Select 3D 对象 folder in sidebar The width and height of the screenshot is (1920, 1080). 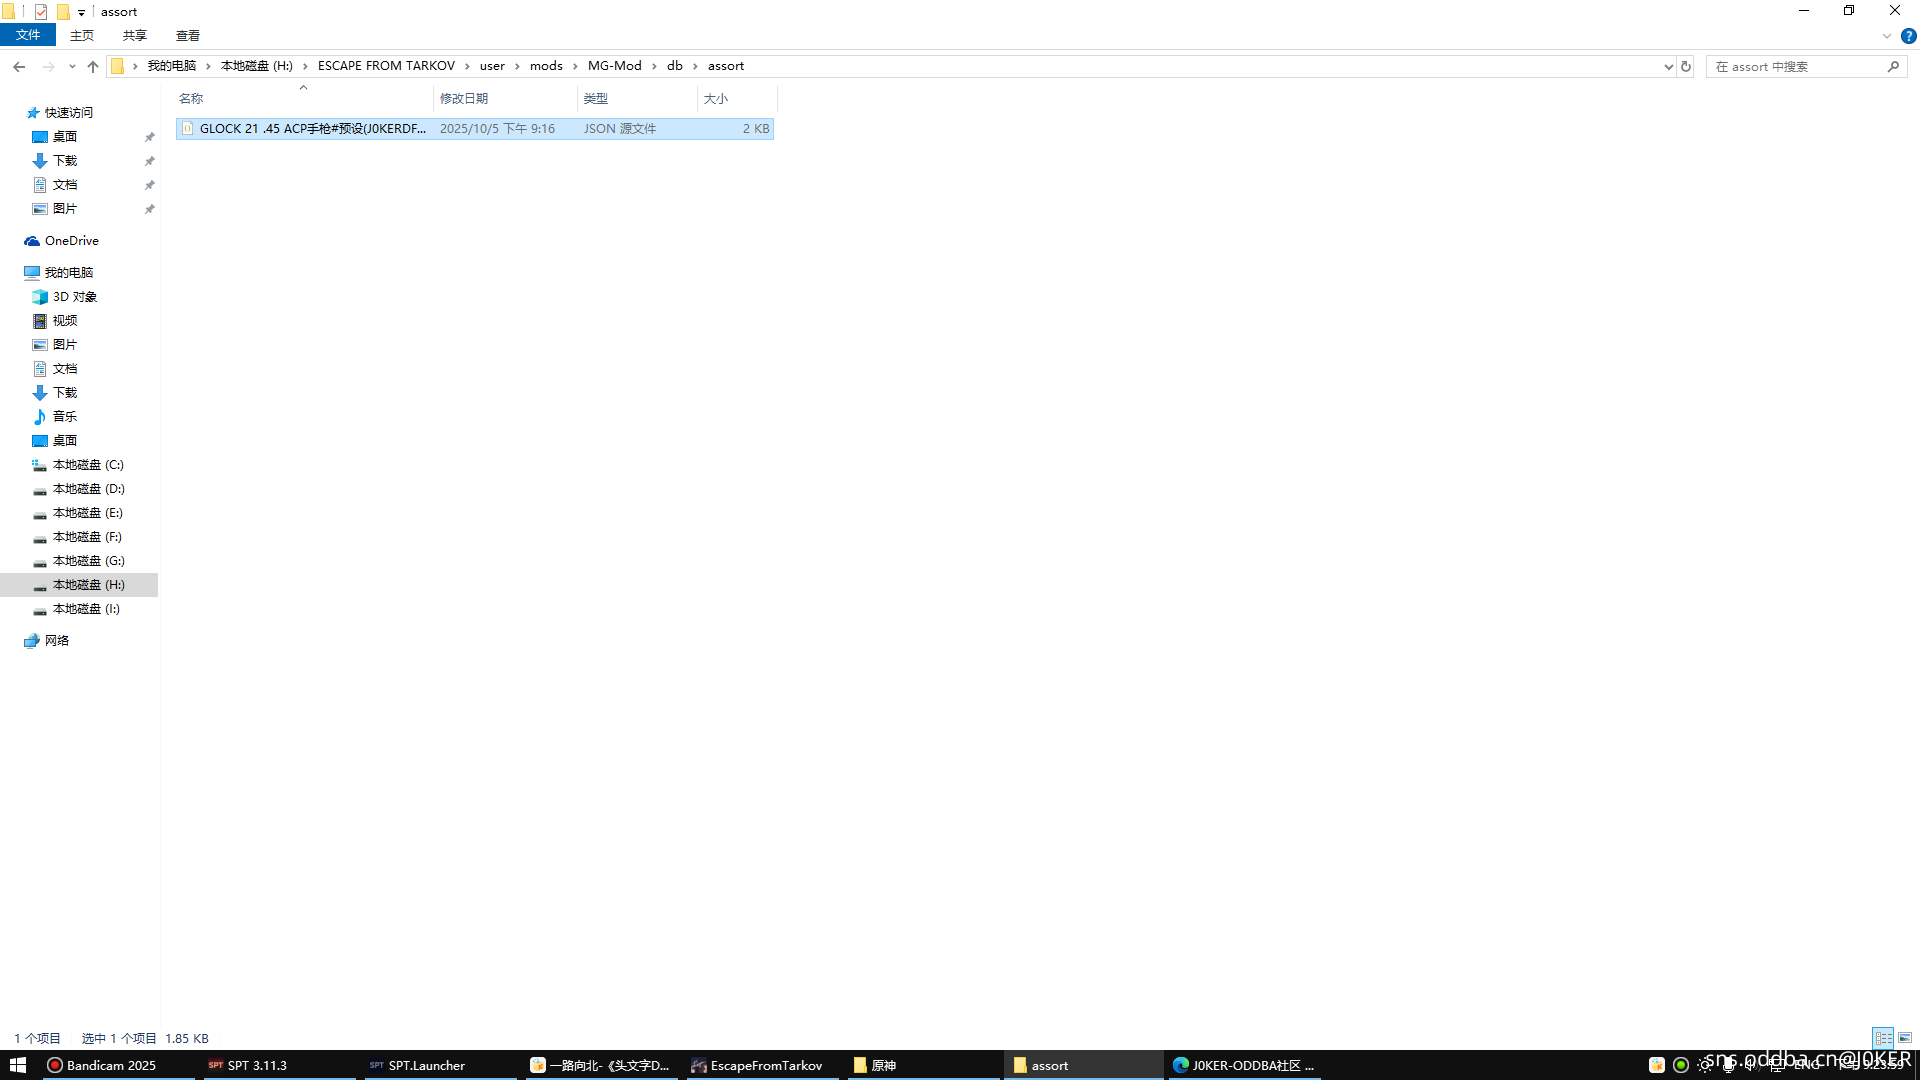click(x=74, y=297)
